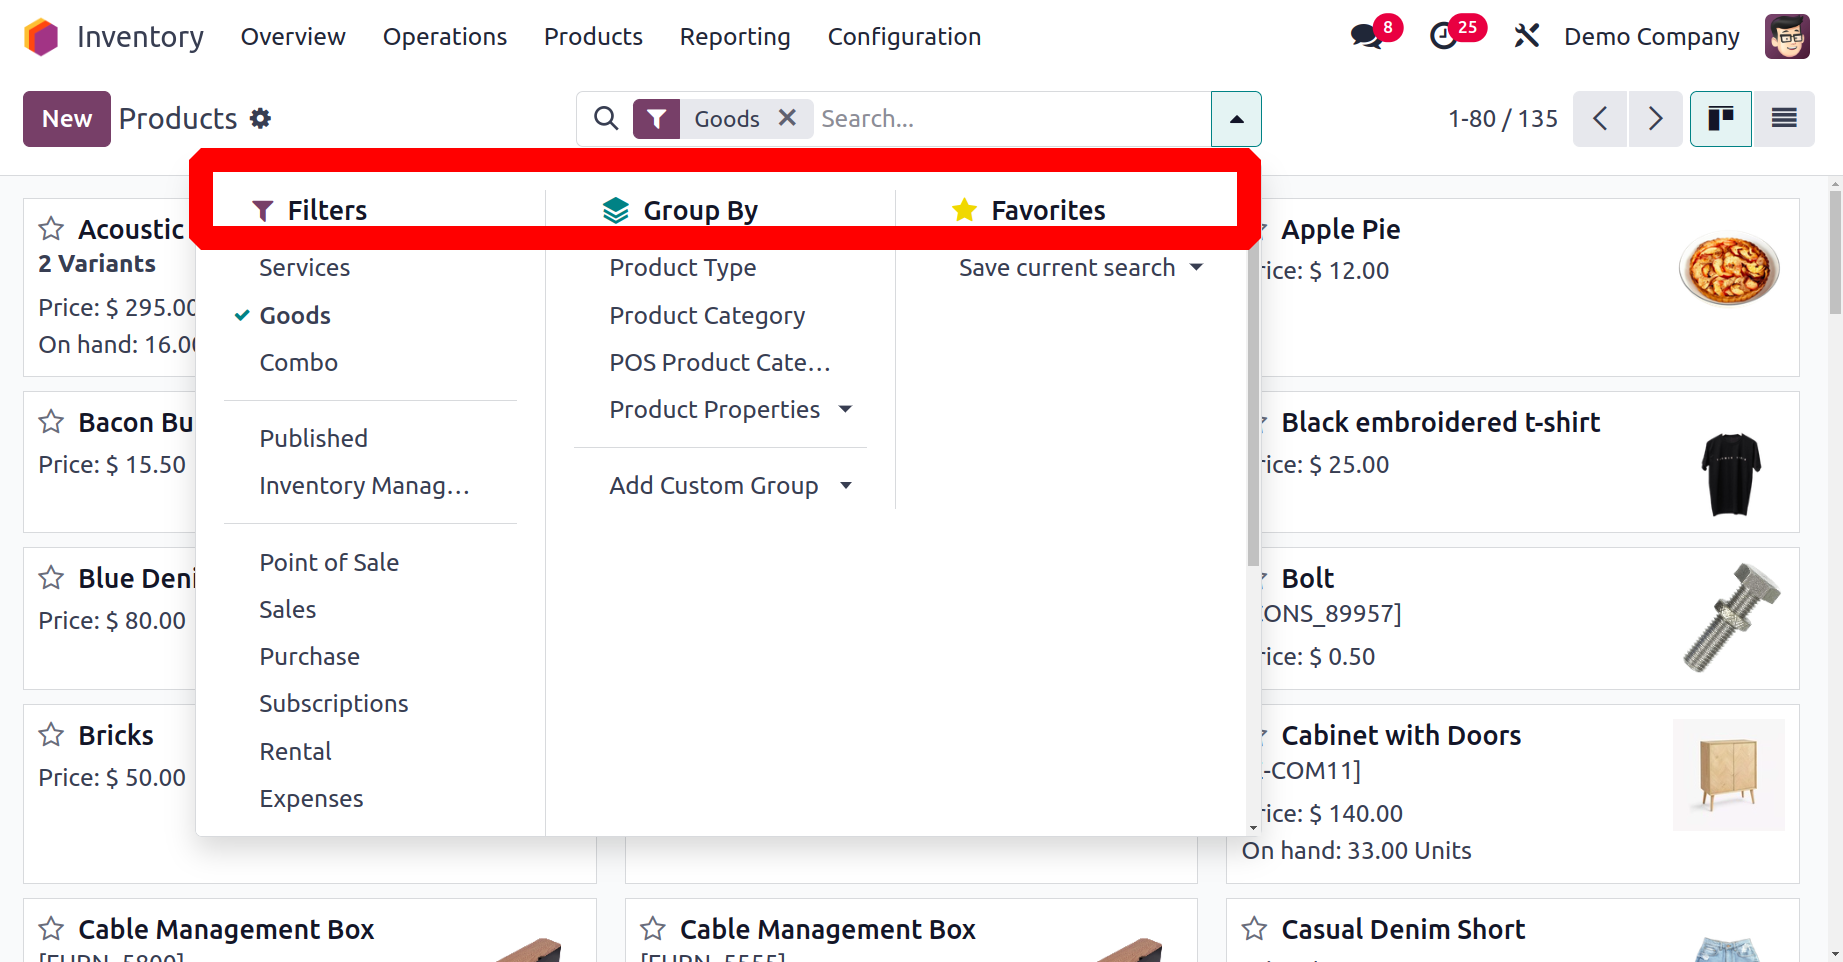This screenshot has height=962, width=1843.
Task: Remove the Goods filter facet
Action: click(x=787, y=118)
